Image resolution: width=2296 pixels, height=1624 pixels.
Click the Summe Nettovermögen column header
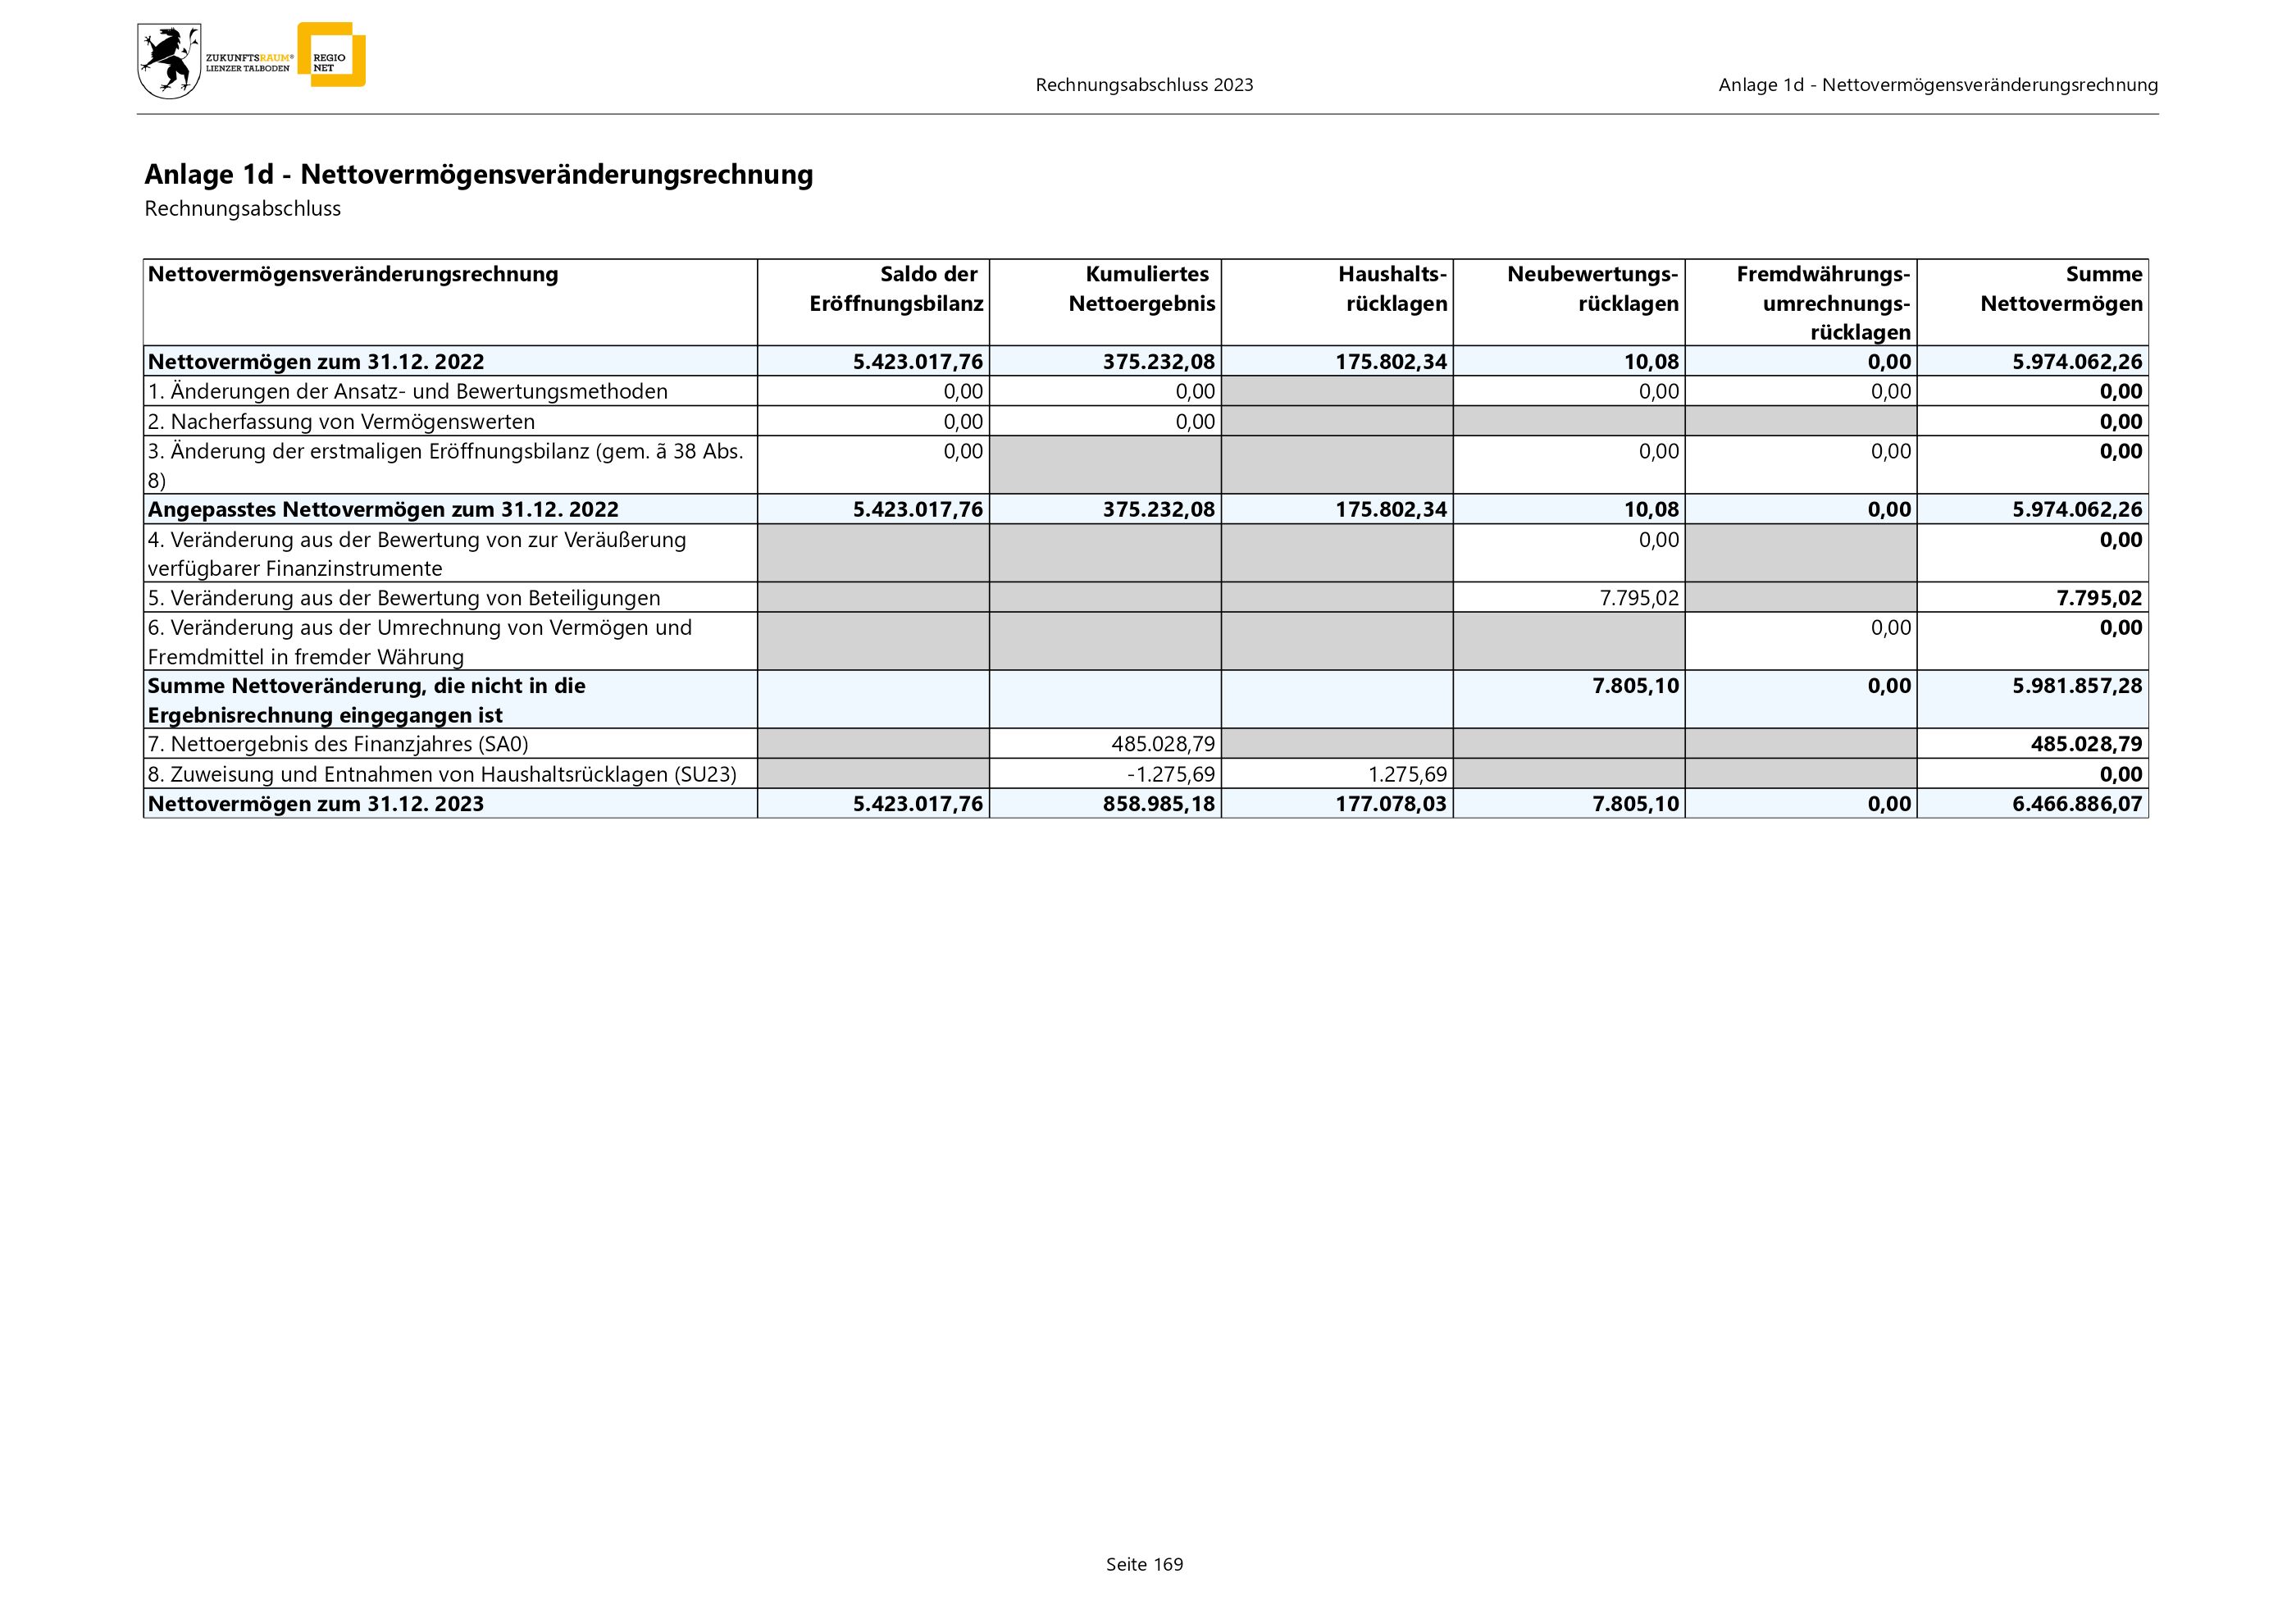pos(2061,289)
